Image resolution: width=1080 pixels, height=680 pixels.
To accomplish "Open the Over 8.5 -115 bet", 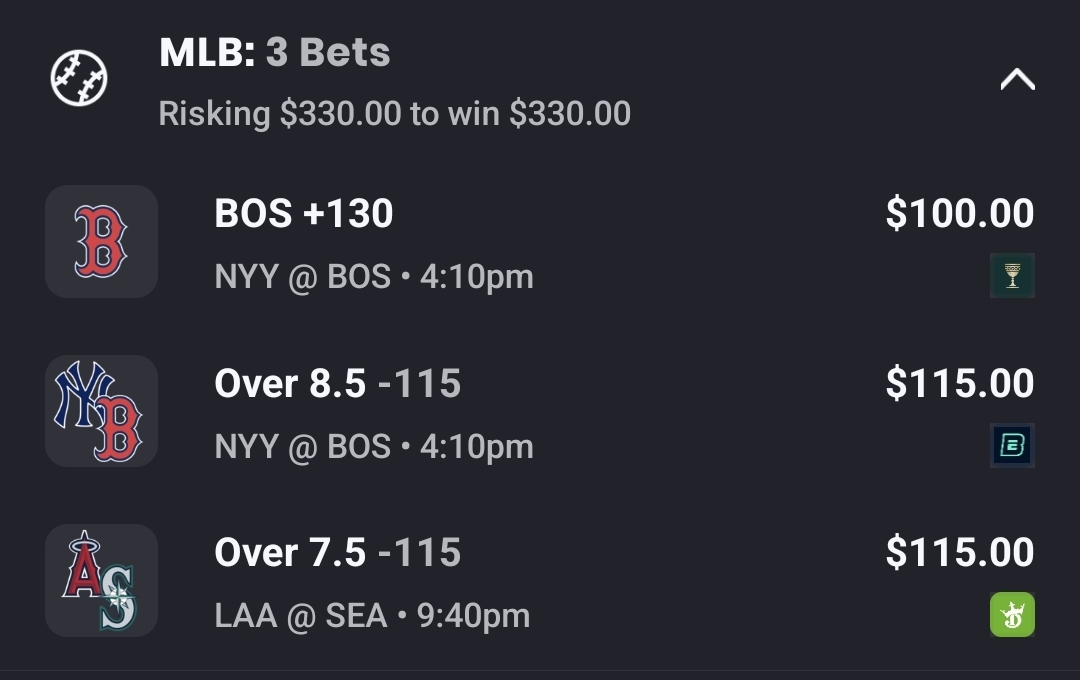I will (337, 384).
